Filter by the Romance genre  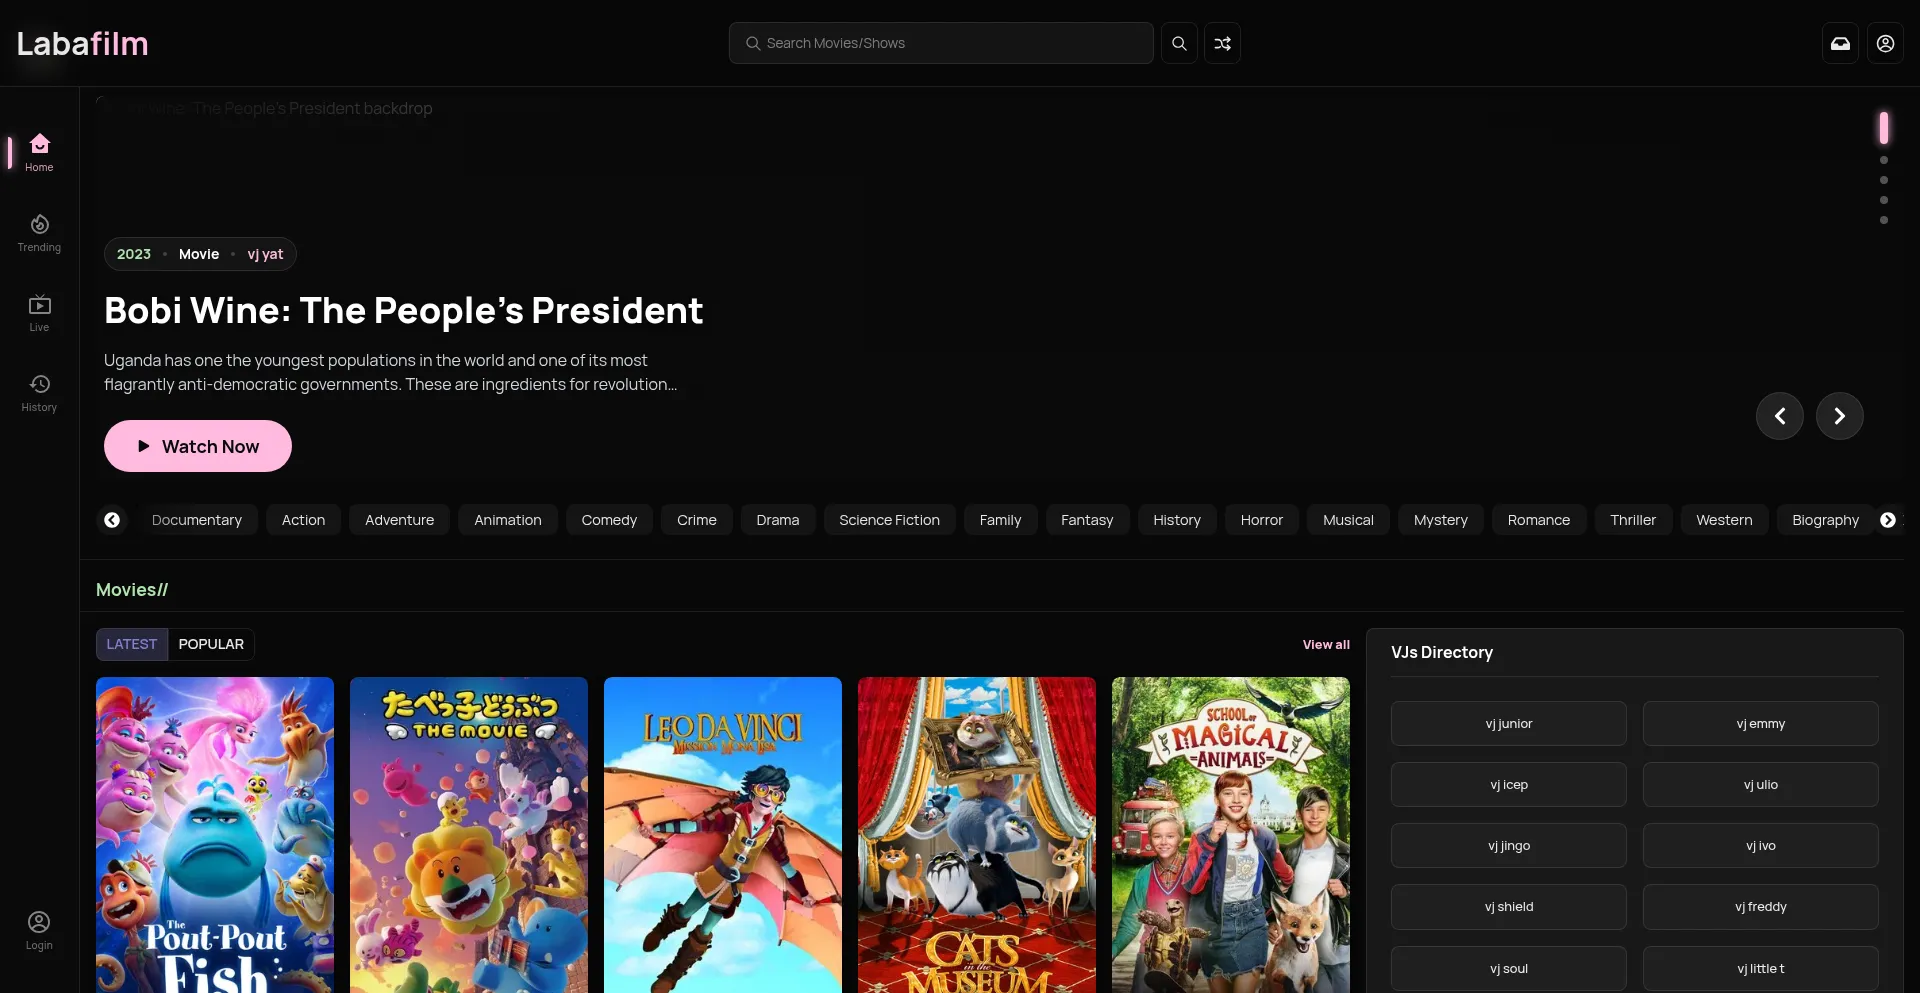[x=1539, y=520]
